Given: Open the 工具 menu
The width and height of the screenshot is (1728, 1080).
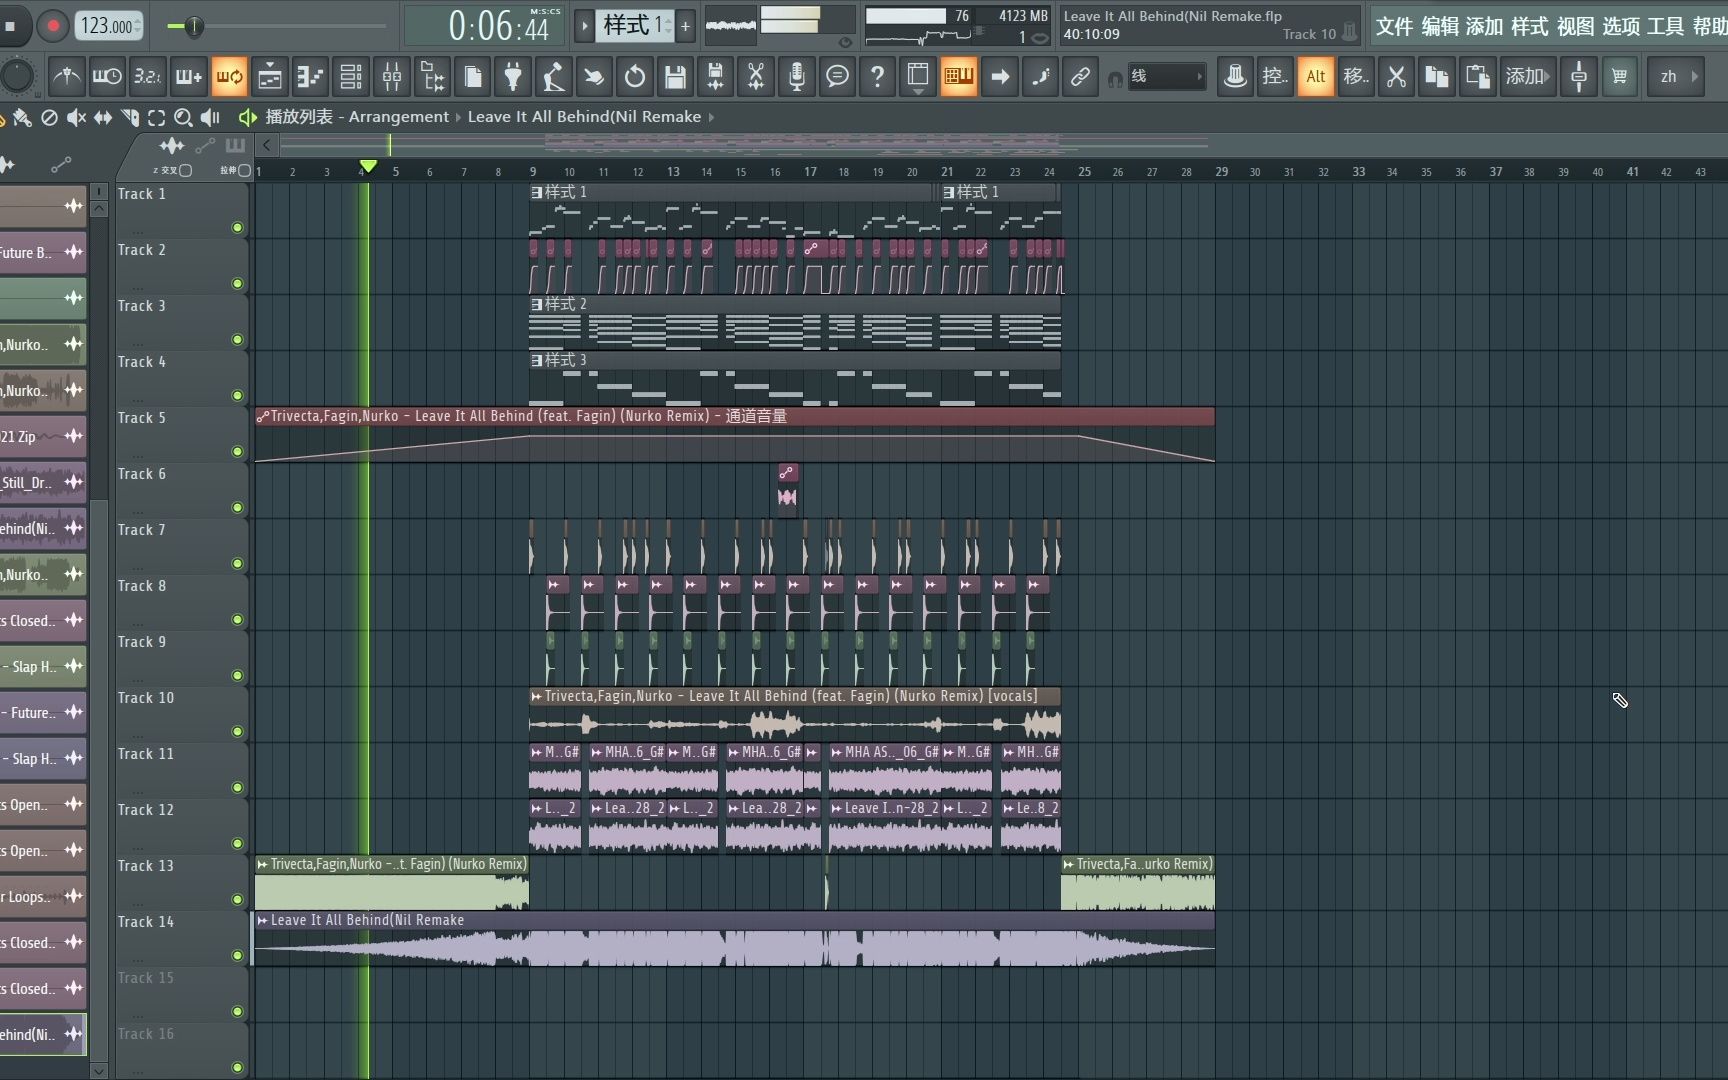Looking at the screenshot, I should click(x=1666, y=26).
